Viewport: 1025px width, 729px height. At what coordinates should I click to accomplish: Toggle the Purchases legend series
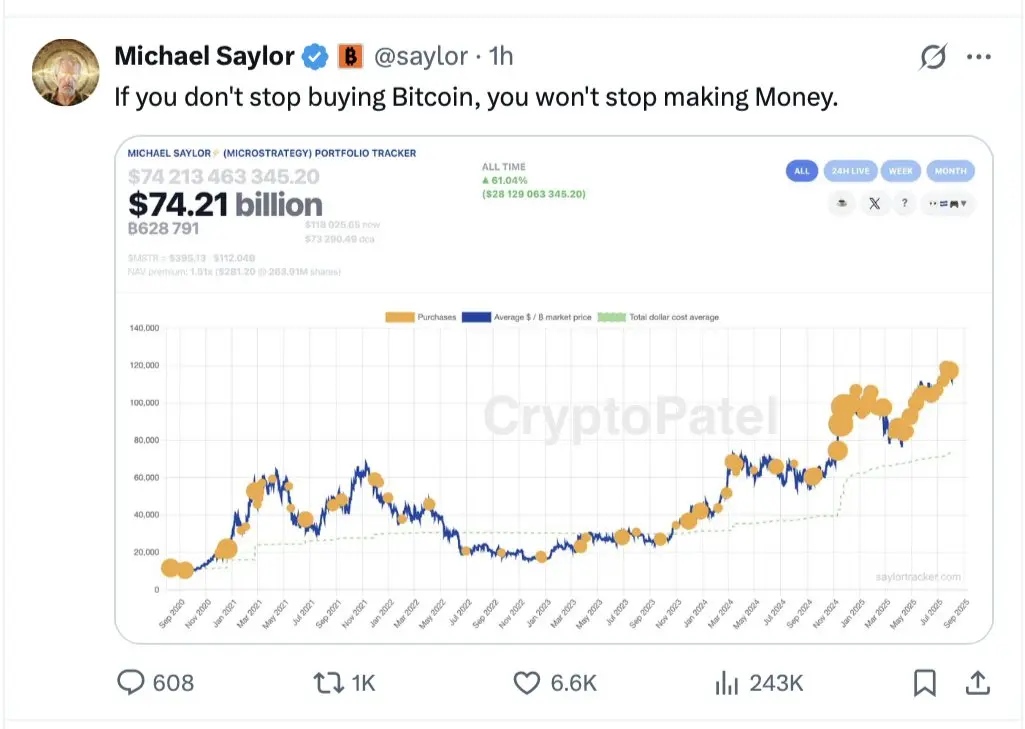click(x=420, y=317)
